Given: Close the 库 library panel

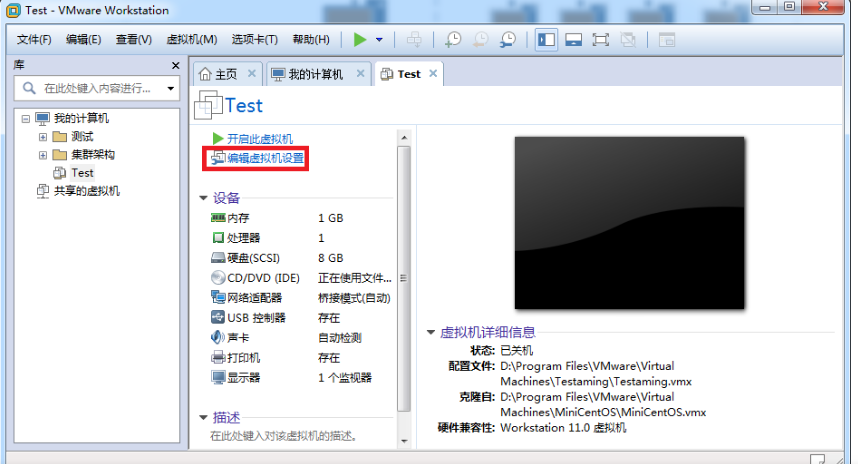Looking at the screenshot, I should [x=176, y=66].
